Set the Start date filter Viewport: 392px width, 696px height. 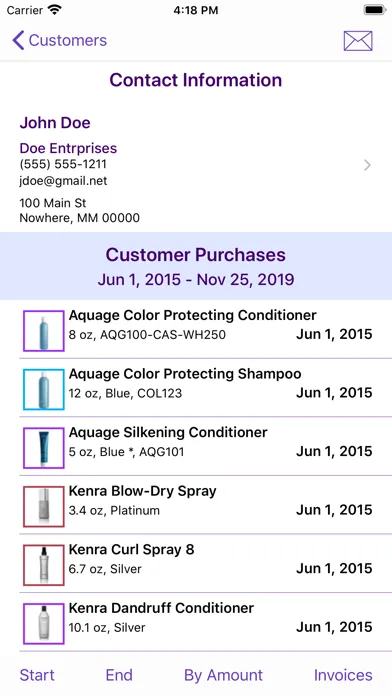37,675
